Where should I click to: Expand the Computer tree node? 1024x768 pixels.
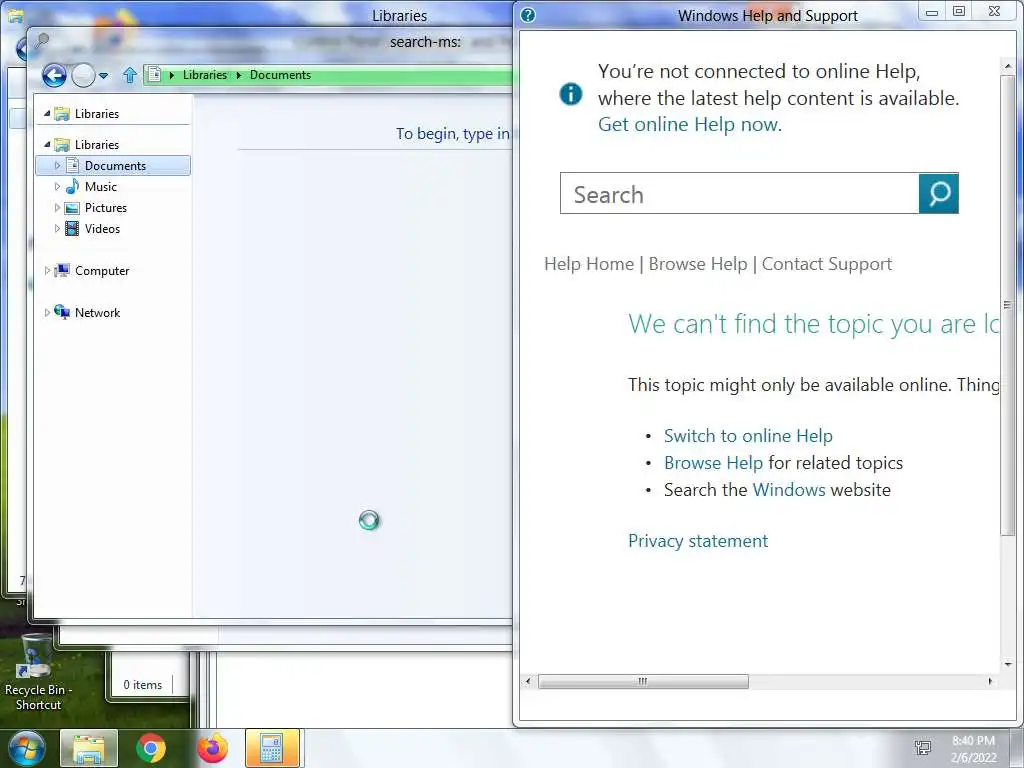point(47,270)
